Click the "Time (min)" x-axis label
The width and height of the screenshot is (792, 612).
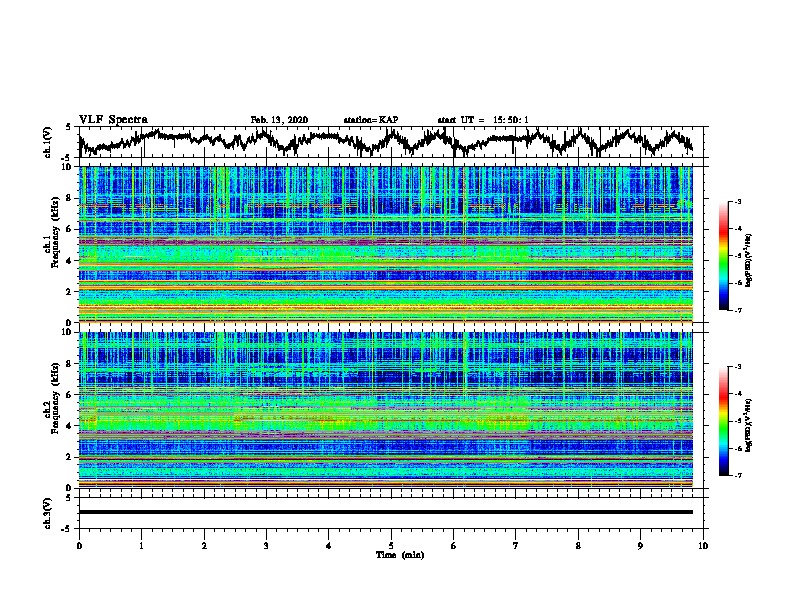pyautogui.click(x=400, y=555)
